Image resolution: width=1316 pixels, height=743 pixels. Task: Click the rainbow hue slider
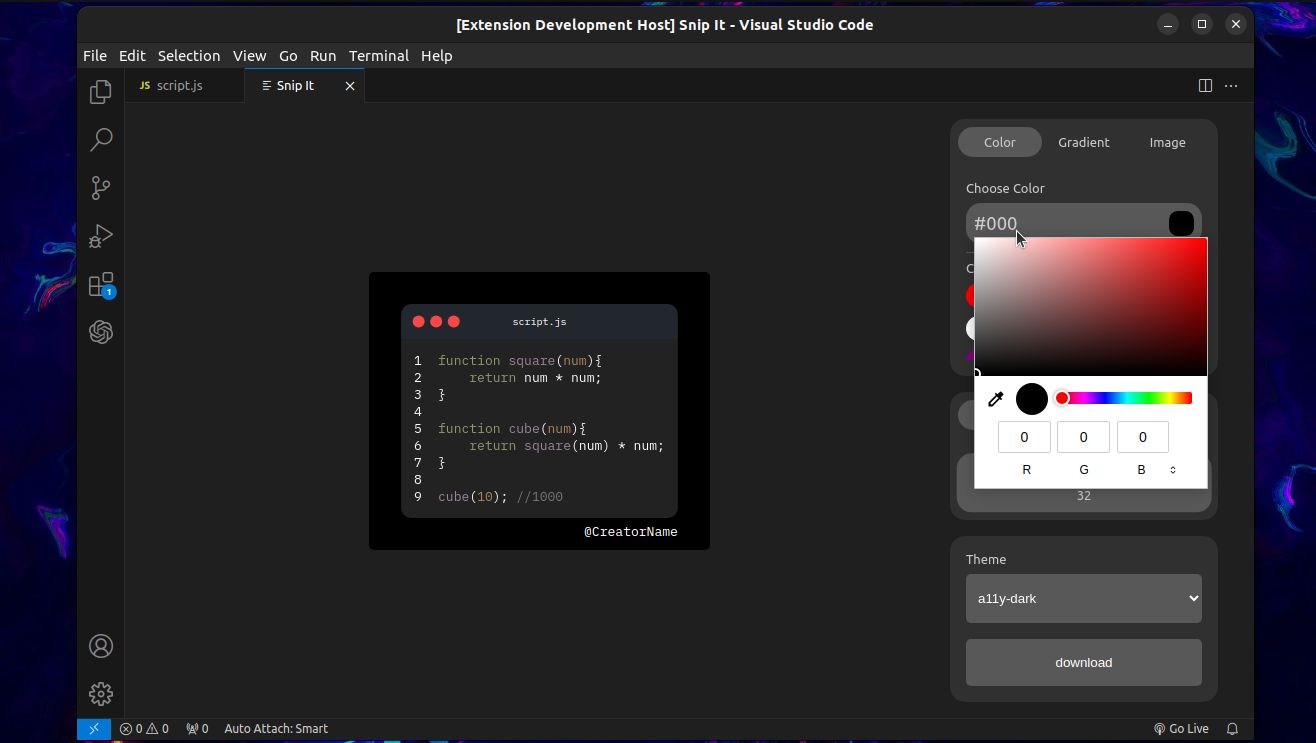(x=1127, y=398)
